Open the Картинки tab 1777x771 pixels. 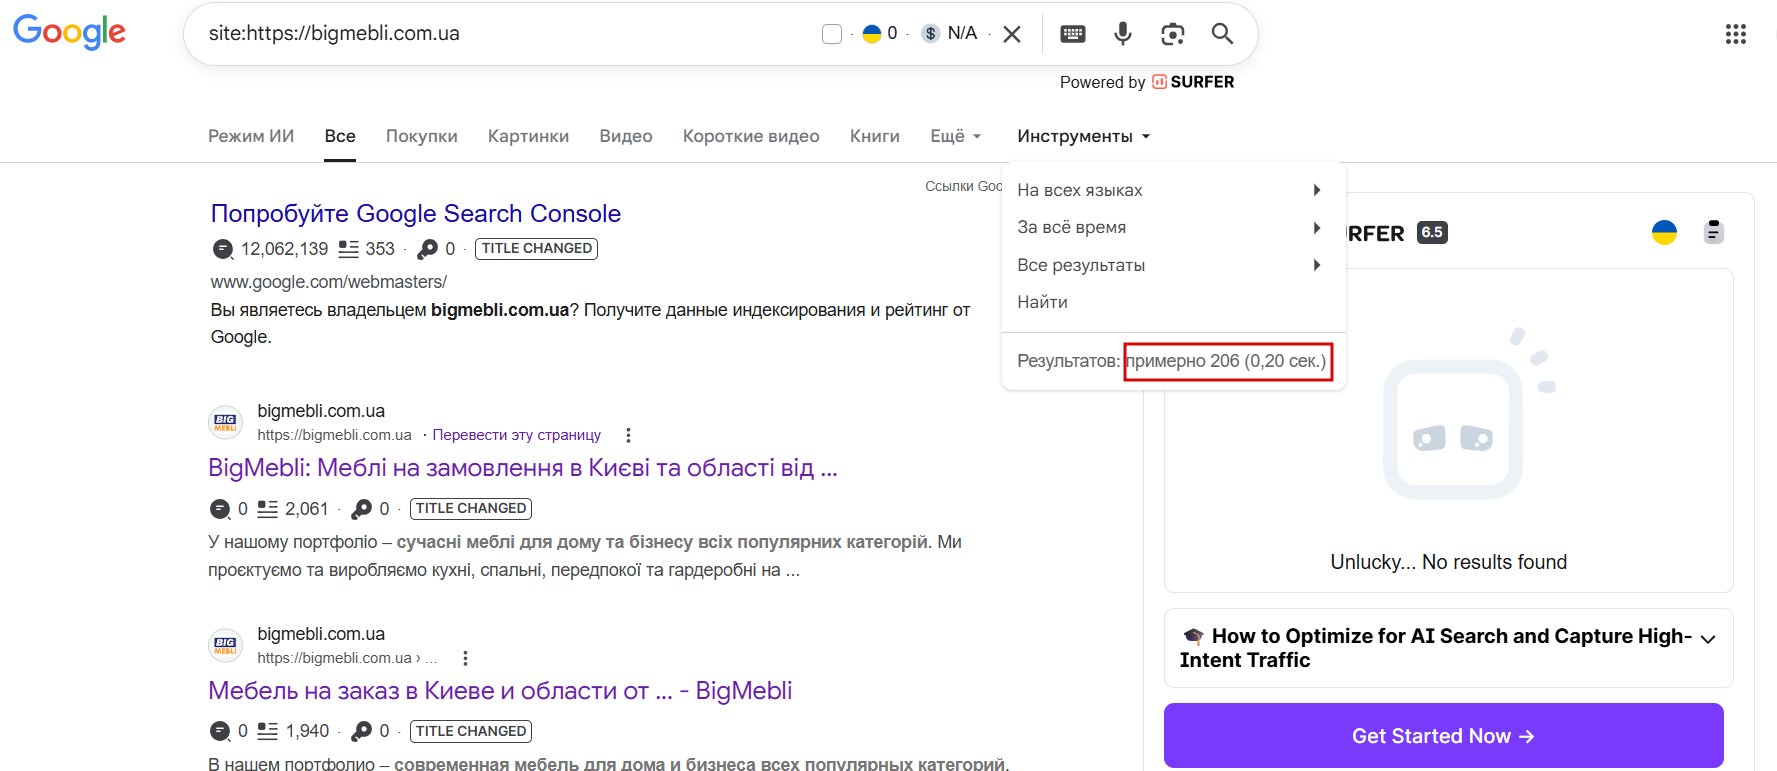point(528,136)
